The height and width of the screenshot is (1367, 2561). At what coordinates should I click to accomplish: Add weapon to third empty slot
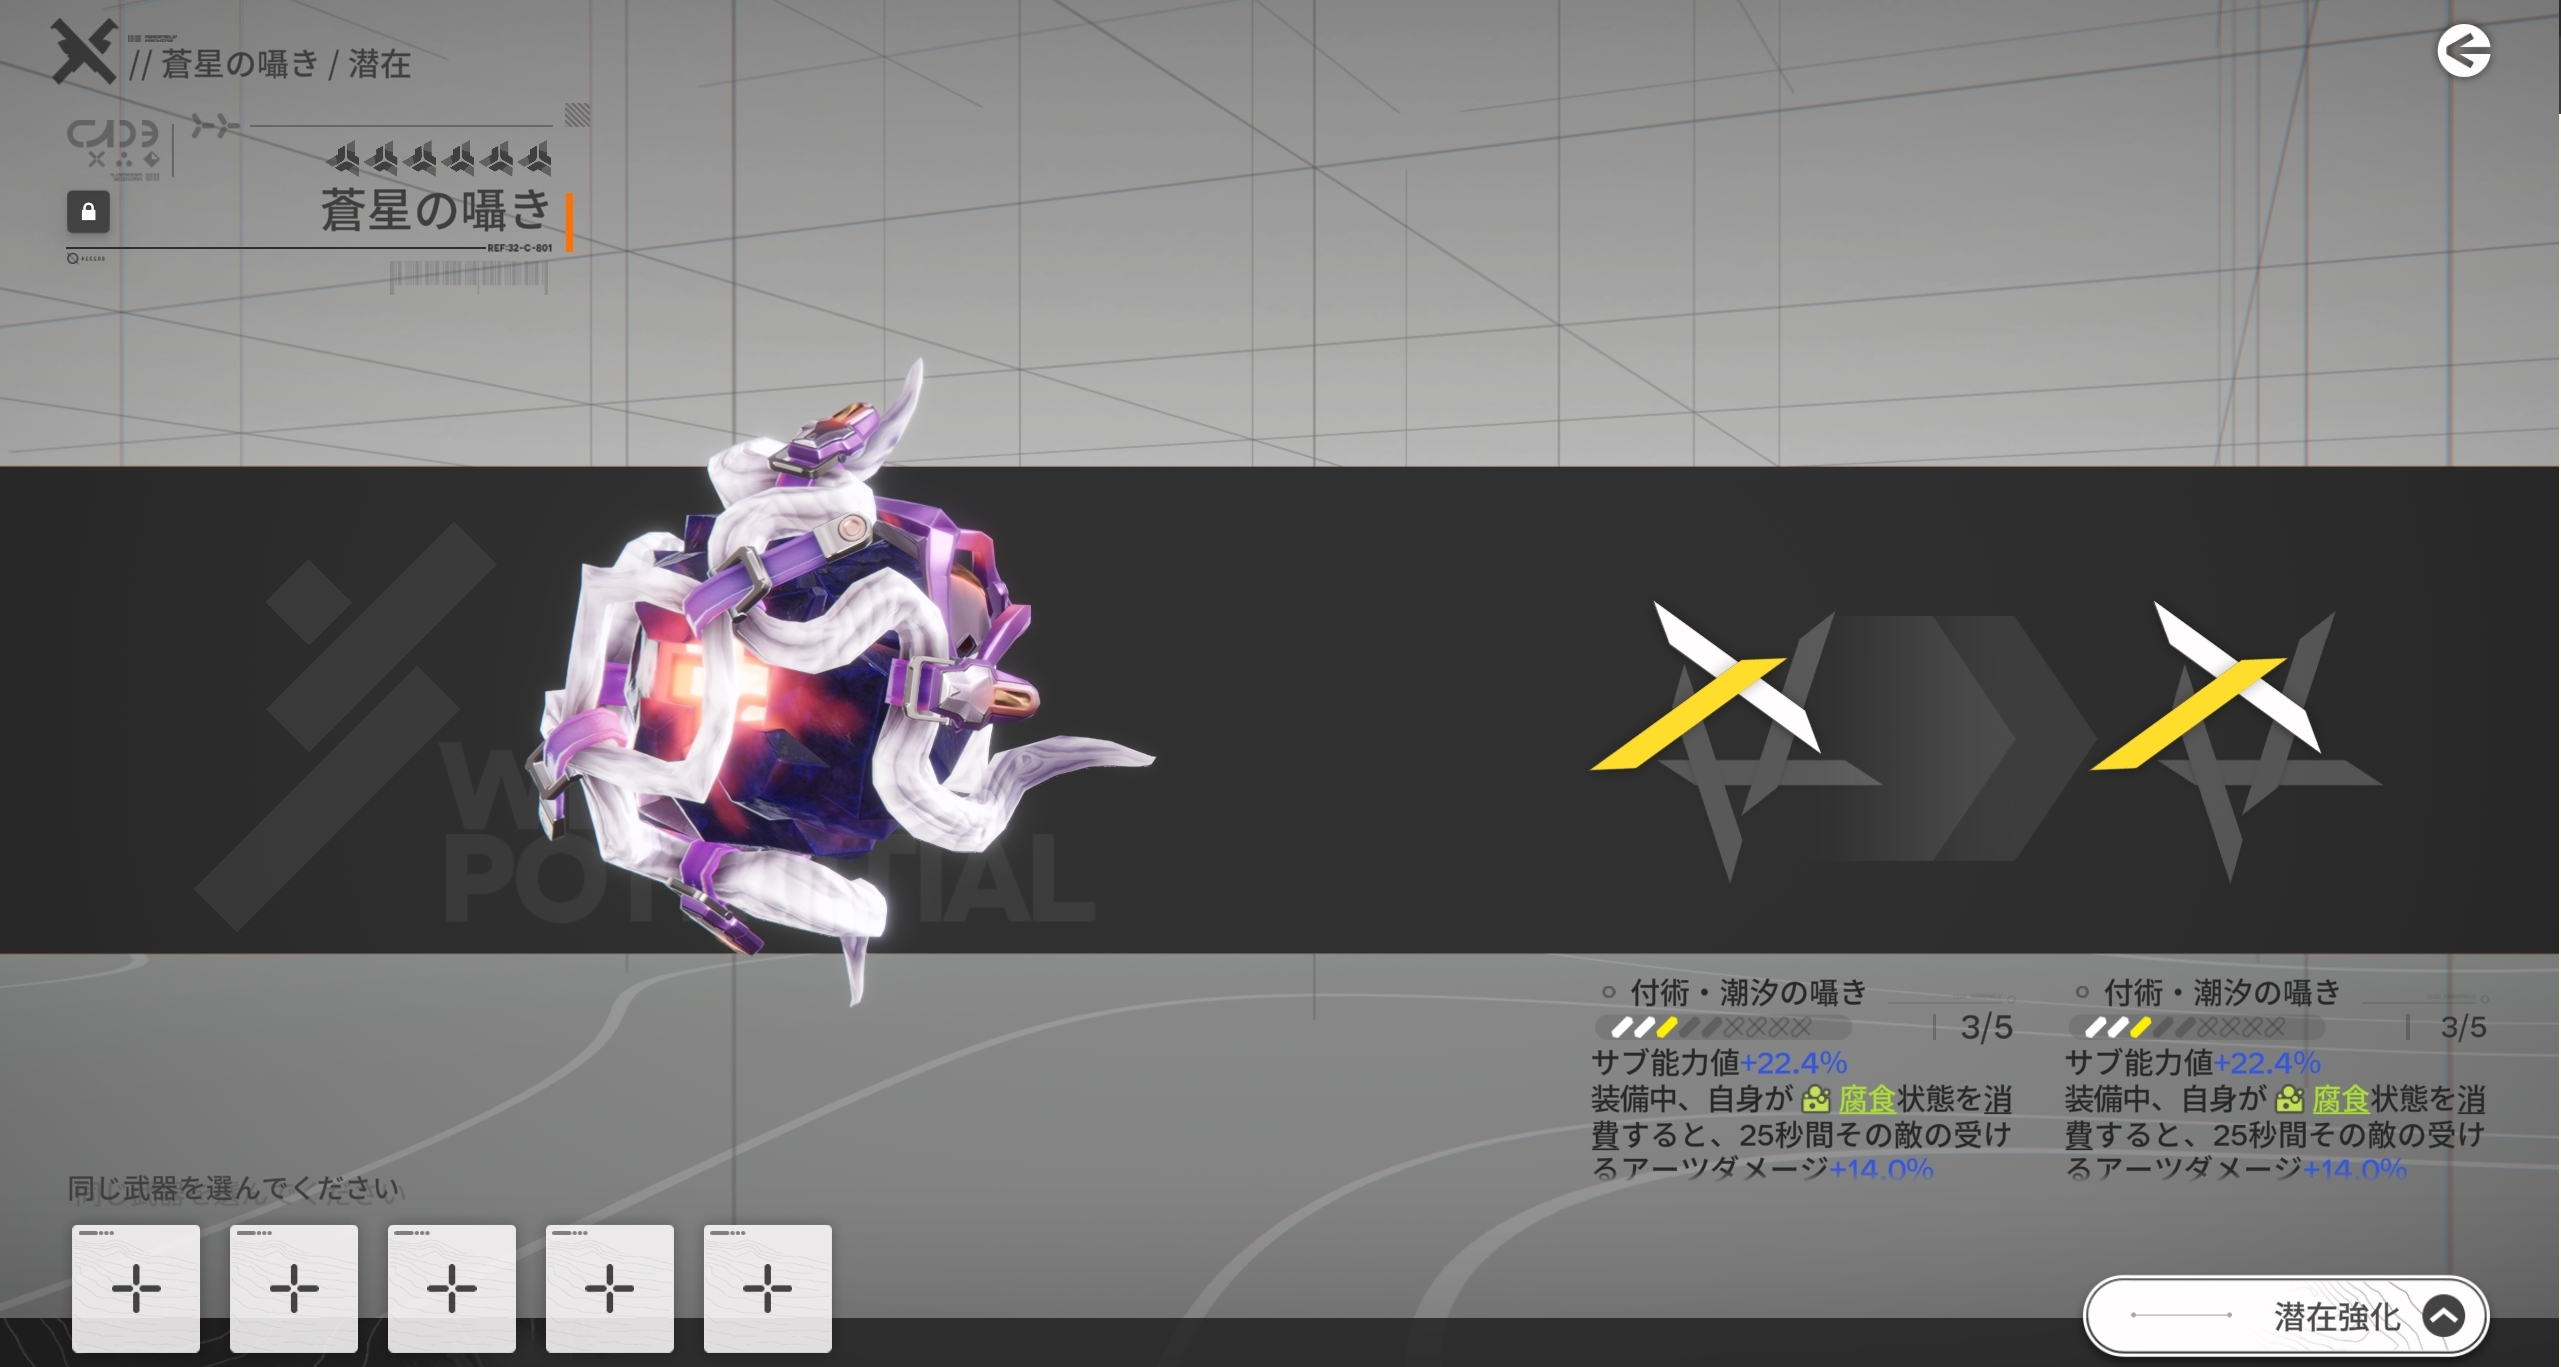point(452,1288)
